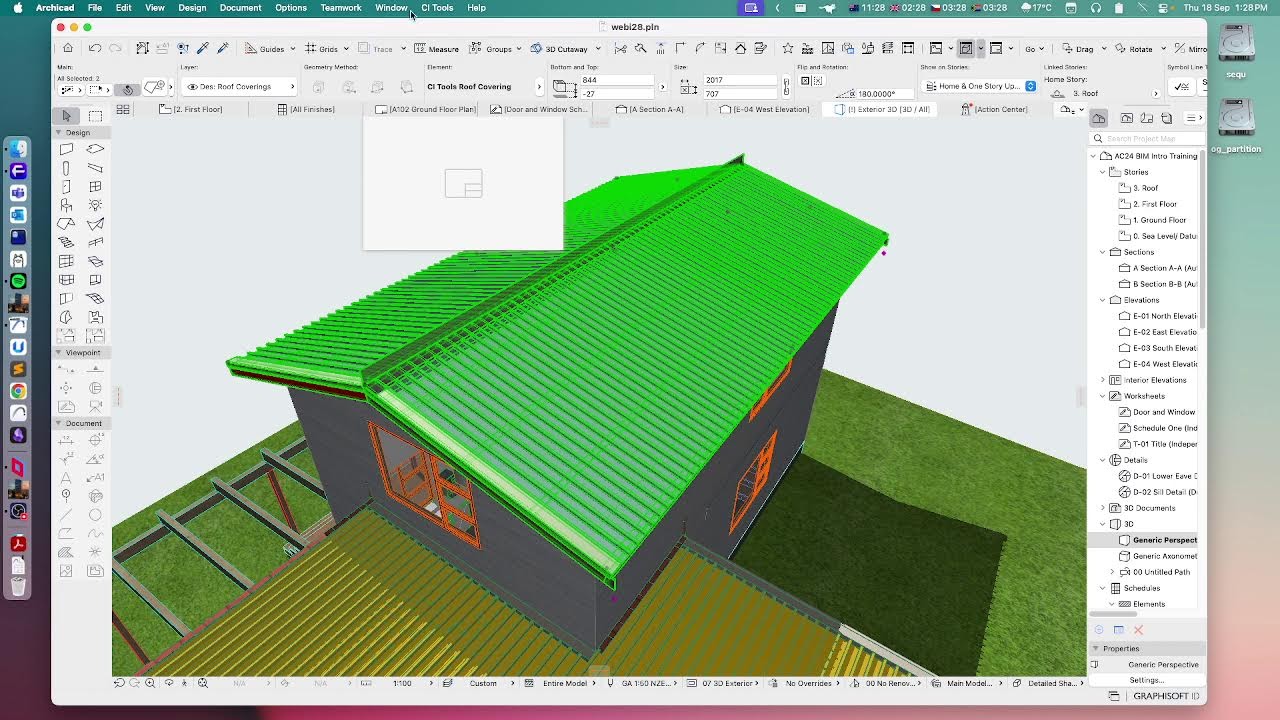Click the zoom magnifier icon in bottom bar
The image size is (1280, 720).
(x=150, y=683)
